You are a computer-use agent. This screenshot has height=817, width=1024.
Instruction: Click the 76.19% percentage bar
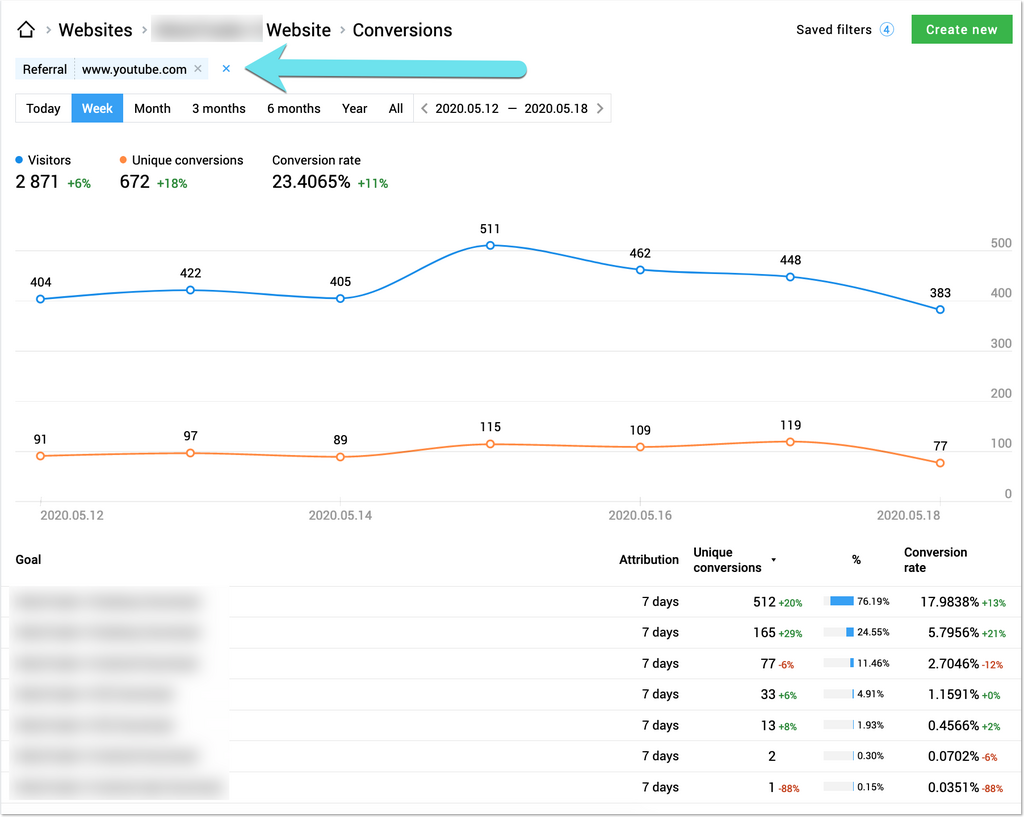coord(840,601)
